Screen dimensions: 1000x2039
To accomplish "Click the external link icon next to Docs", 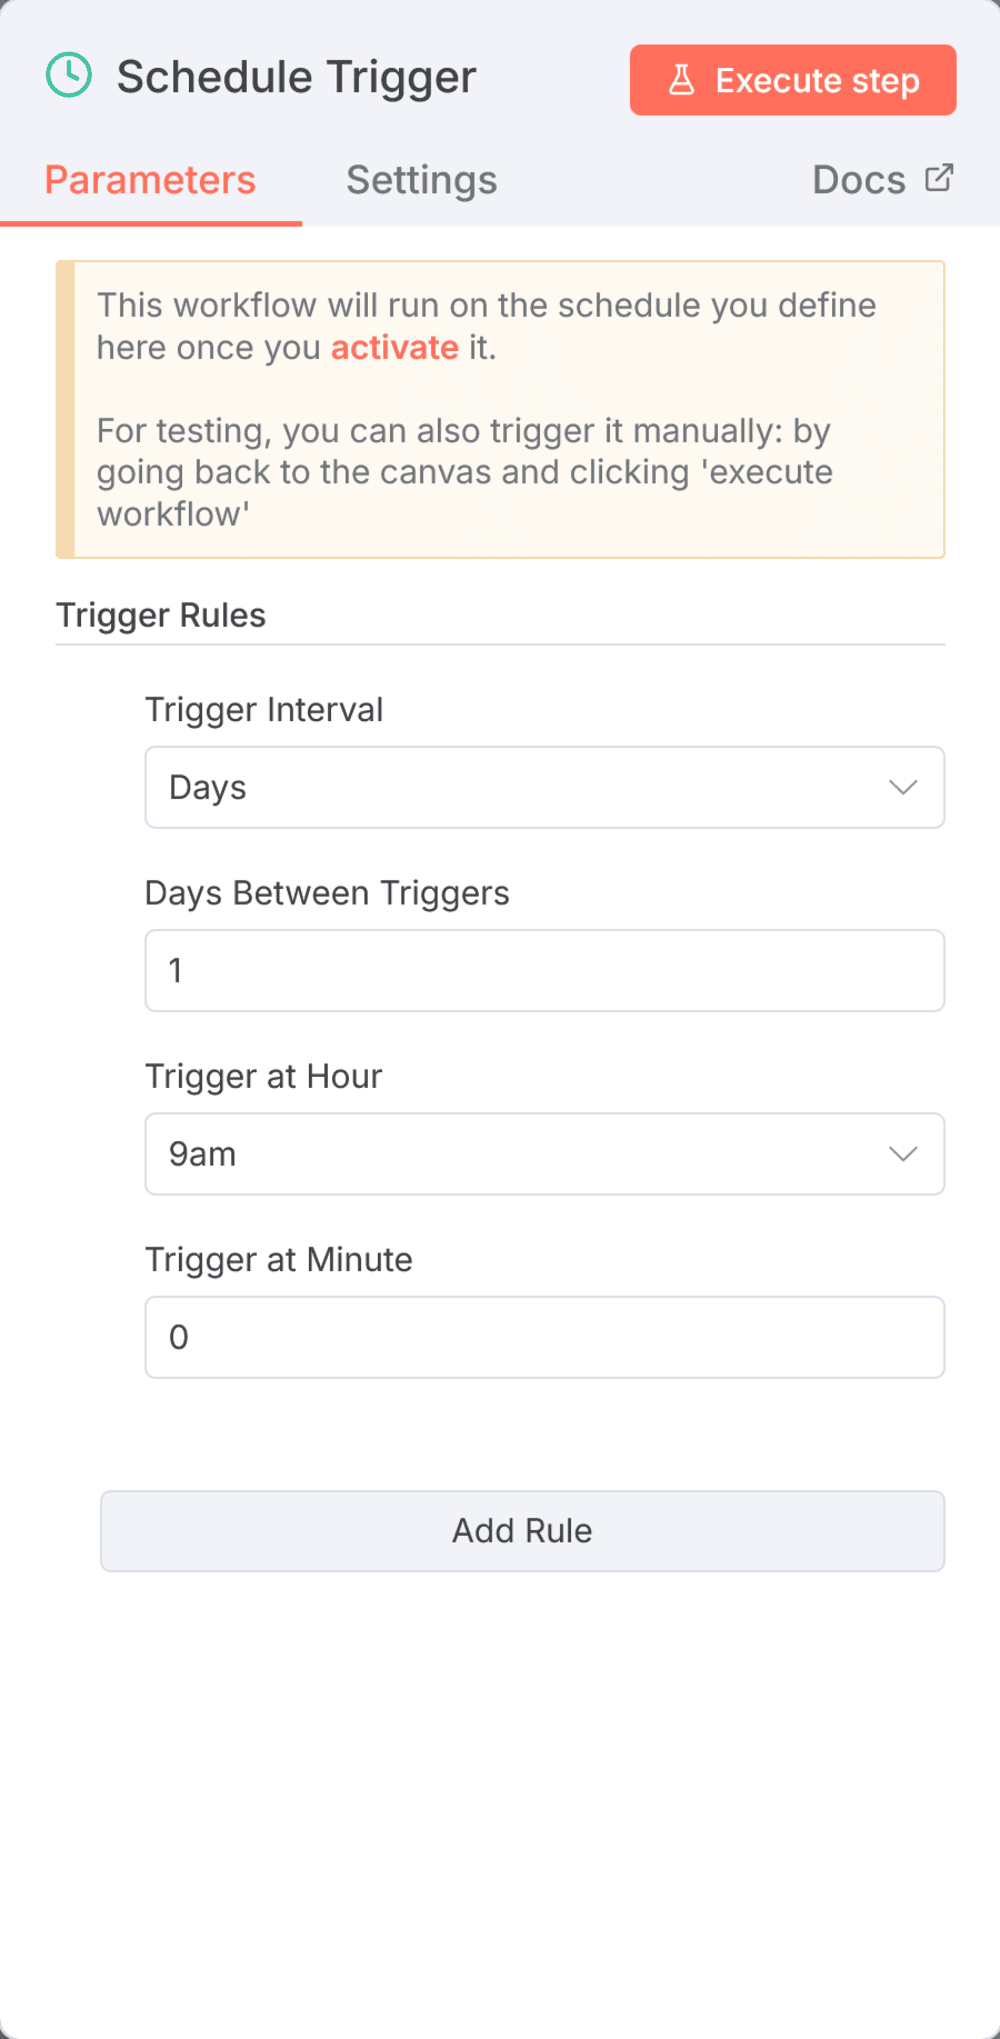I will pos(938,177).
